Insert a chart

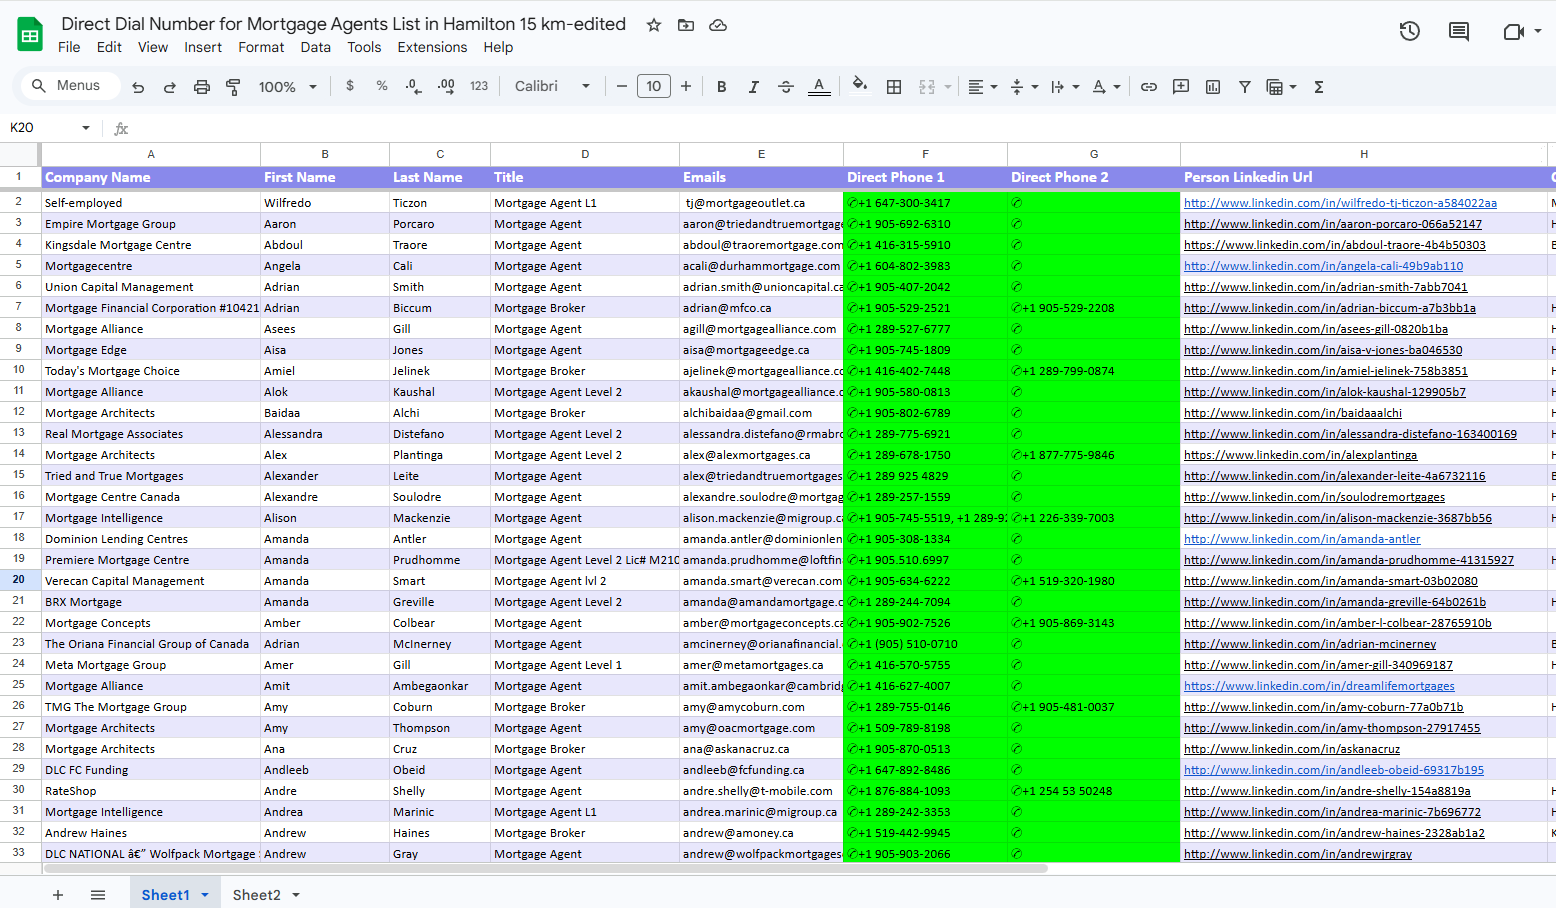(1213, 87)
